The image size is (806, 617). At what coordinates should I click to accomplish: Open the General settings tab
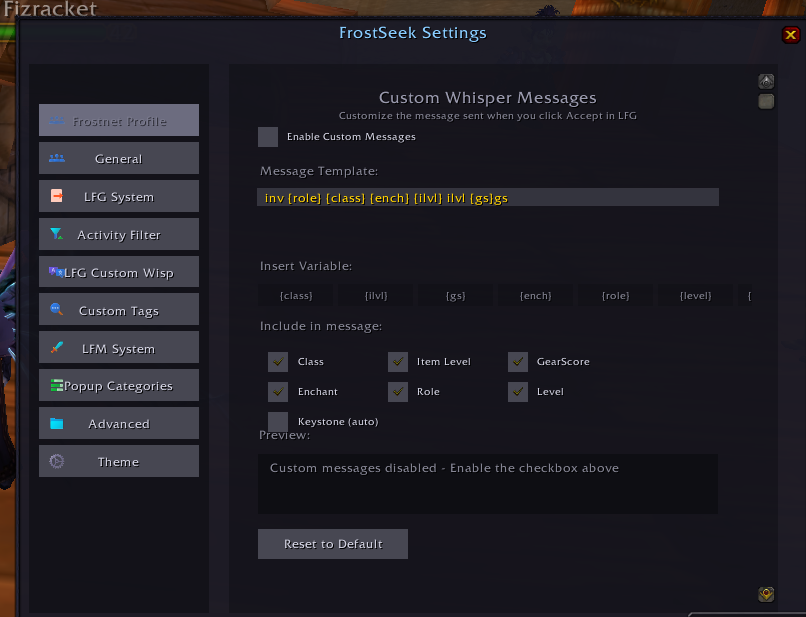(119, 158)
